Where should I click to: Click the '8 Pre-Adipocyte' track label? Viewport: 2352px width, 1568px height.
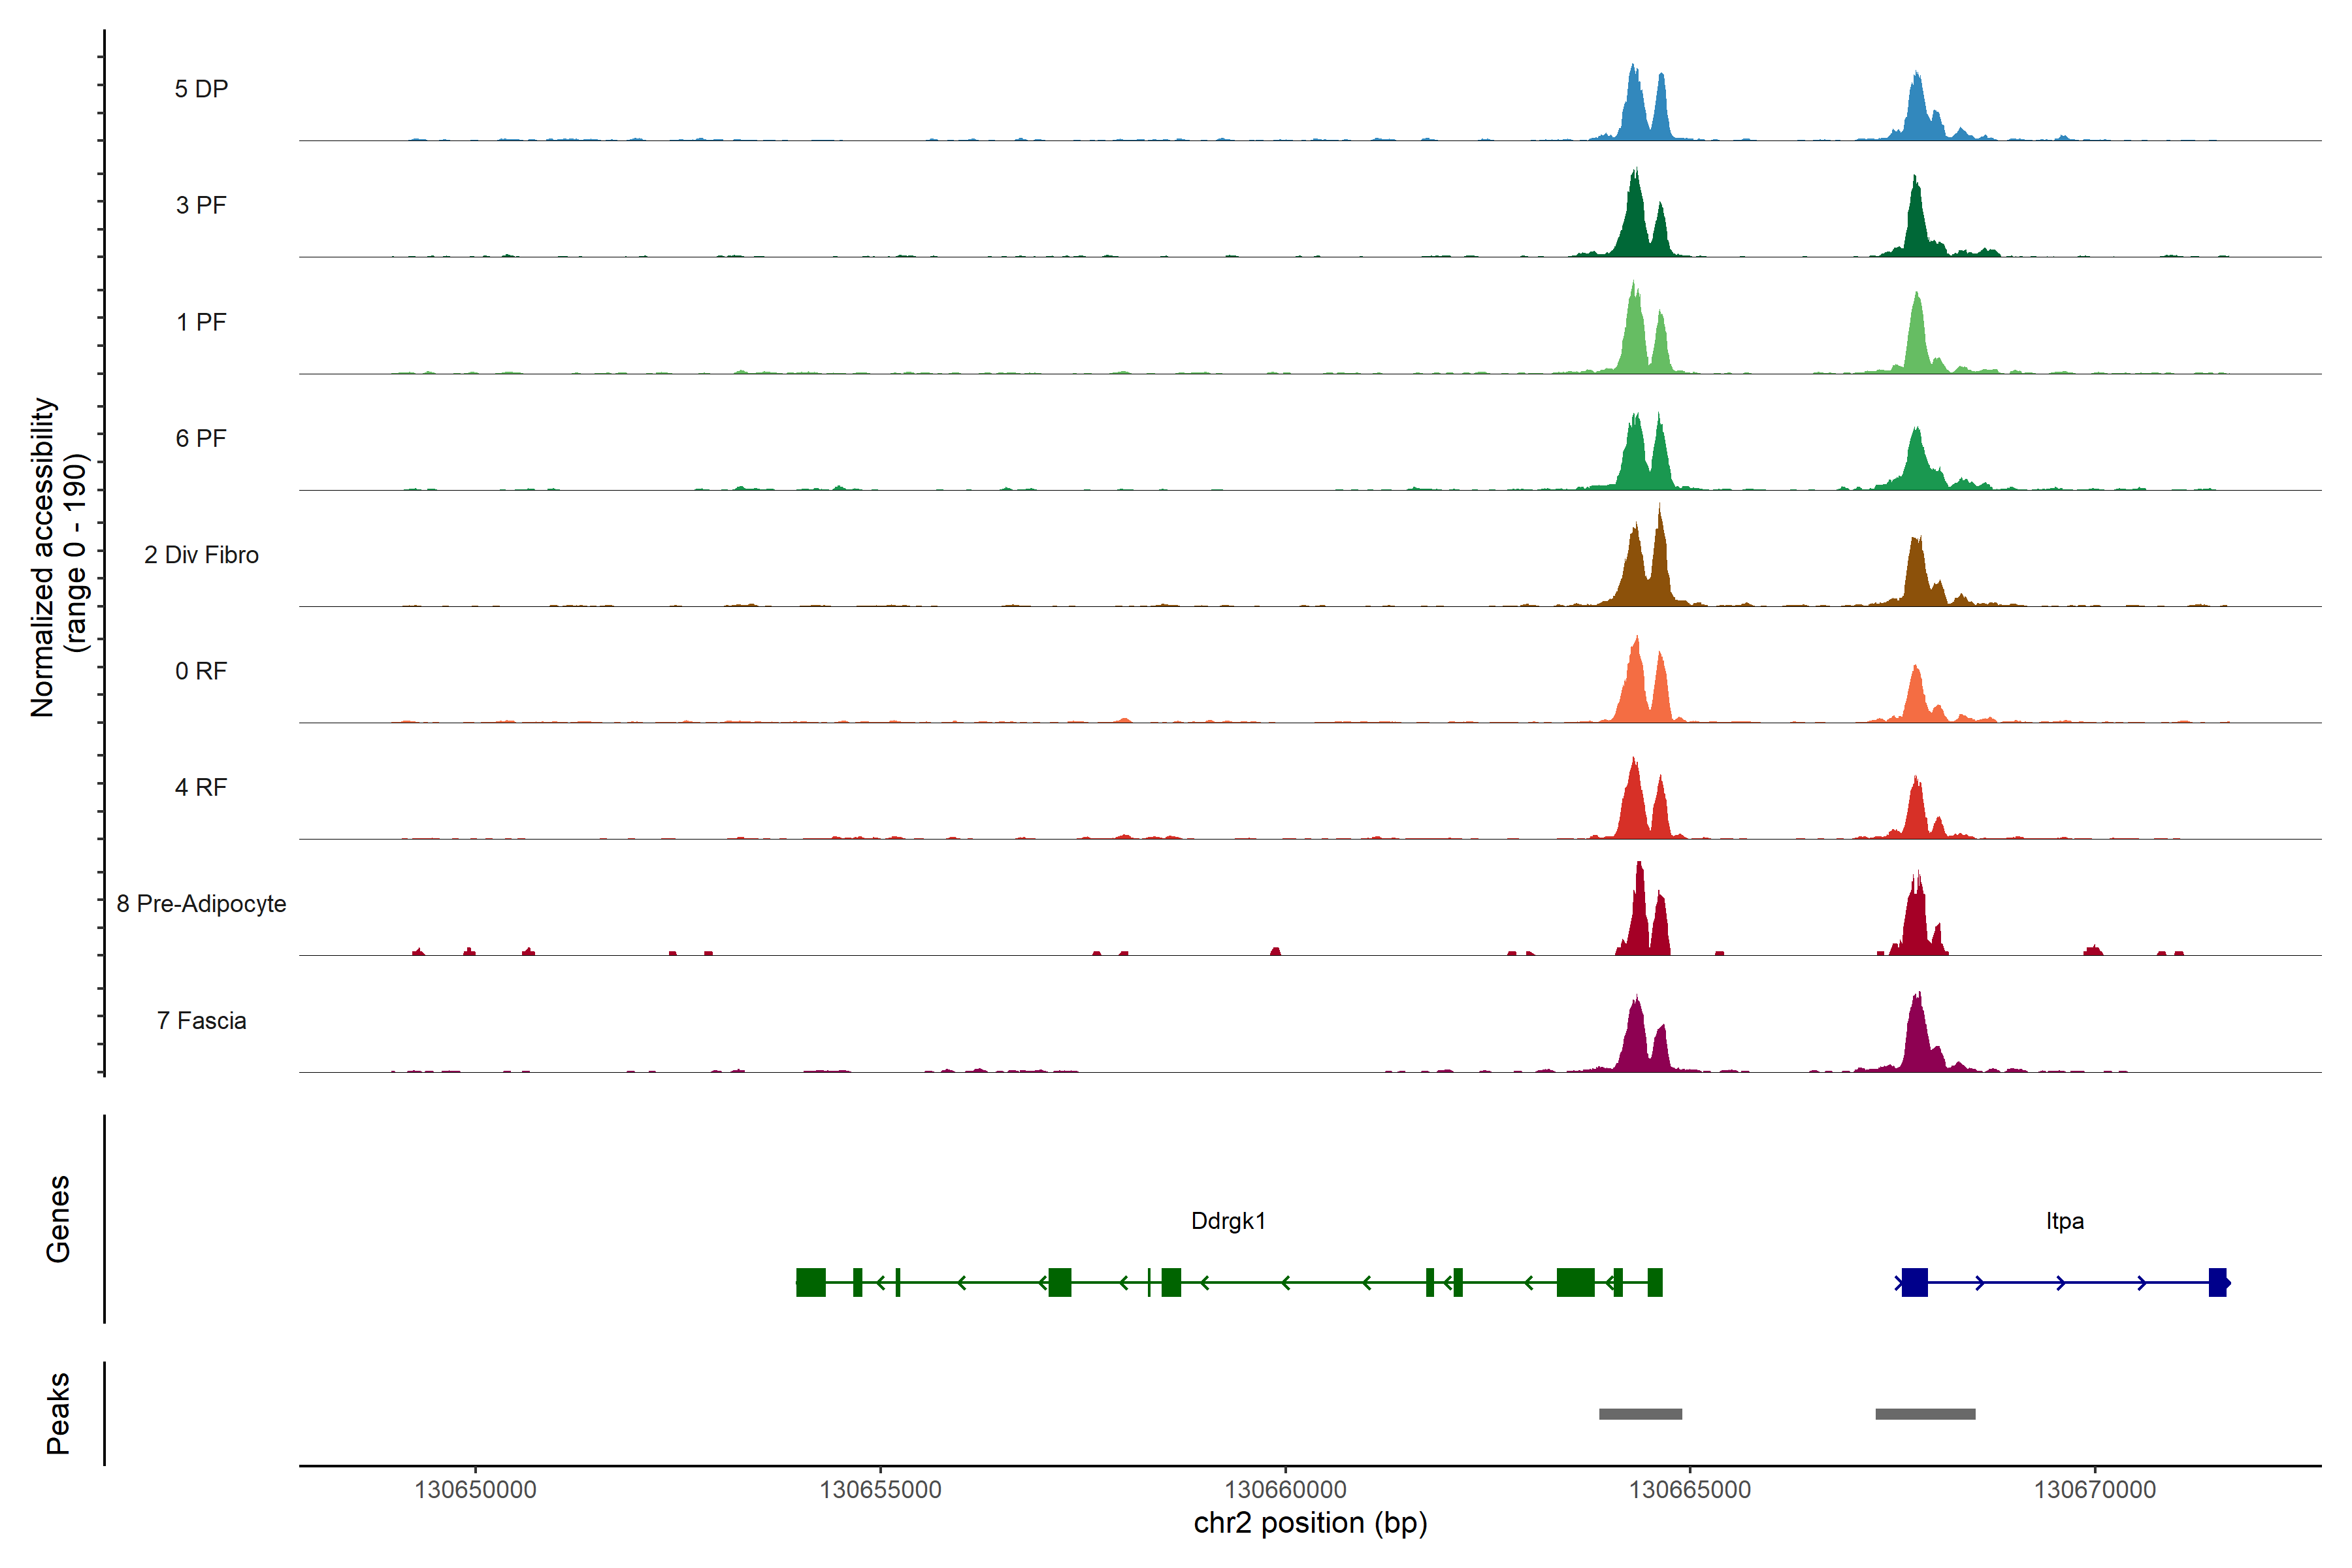[x=201, y=903]
